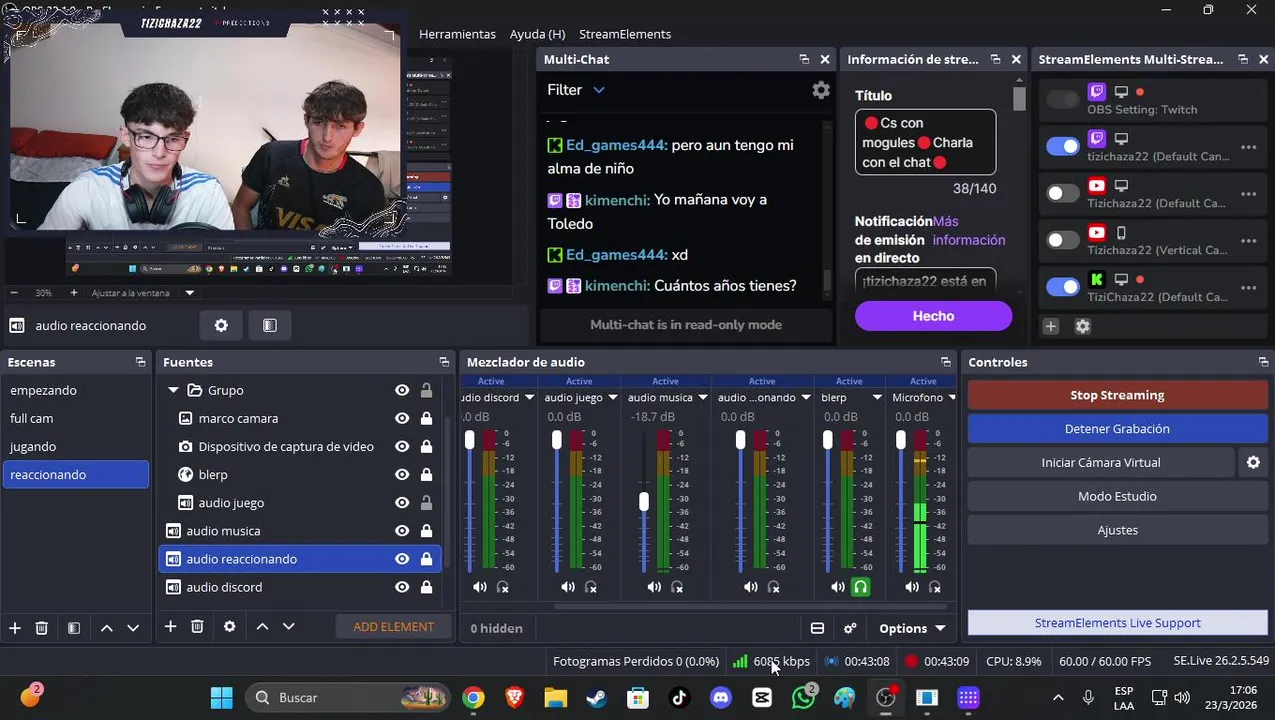Mute the Microfono channel speaker
Viewport: 1275px width, 720px height.
[x=912, y=587]
